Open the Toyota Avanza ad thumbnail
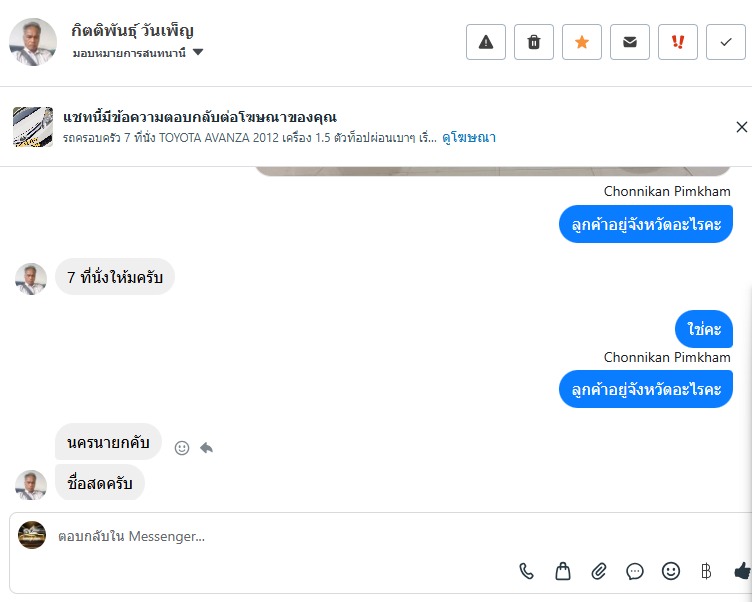Image resolution: width=752 pixels, height=602 pixels. coord(33,127)
